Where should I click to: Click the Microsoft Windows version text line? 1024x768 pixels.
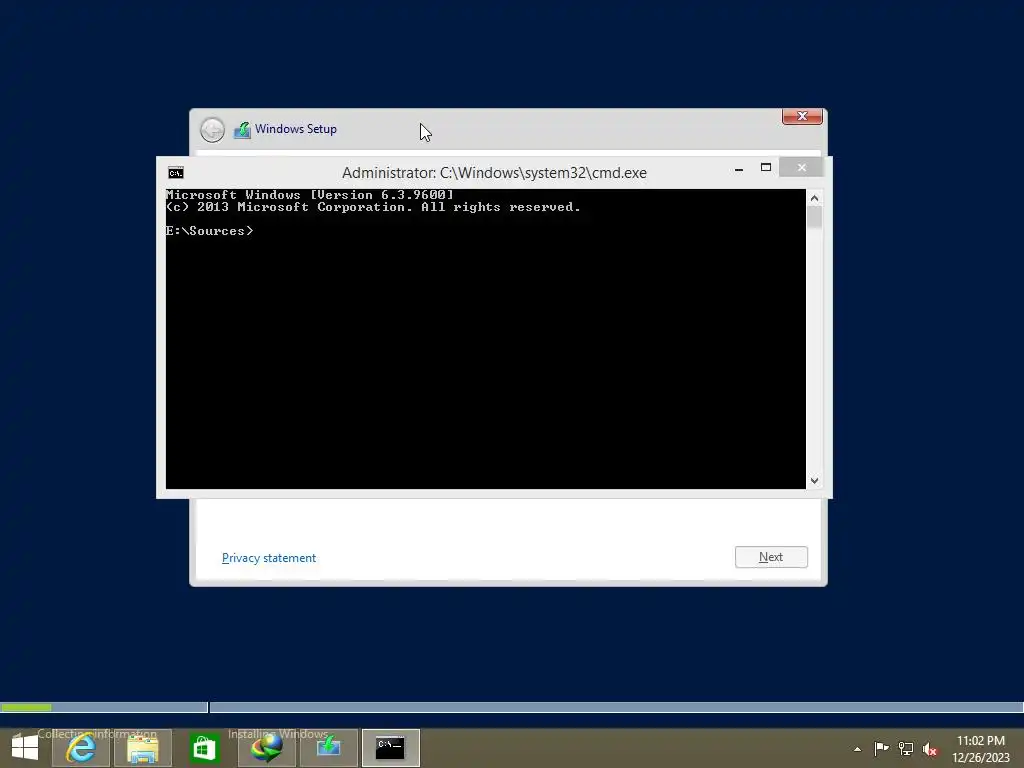tap(310, 195)
